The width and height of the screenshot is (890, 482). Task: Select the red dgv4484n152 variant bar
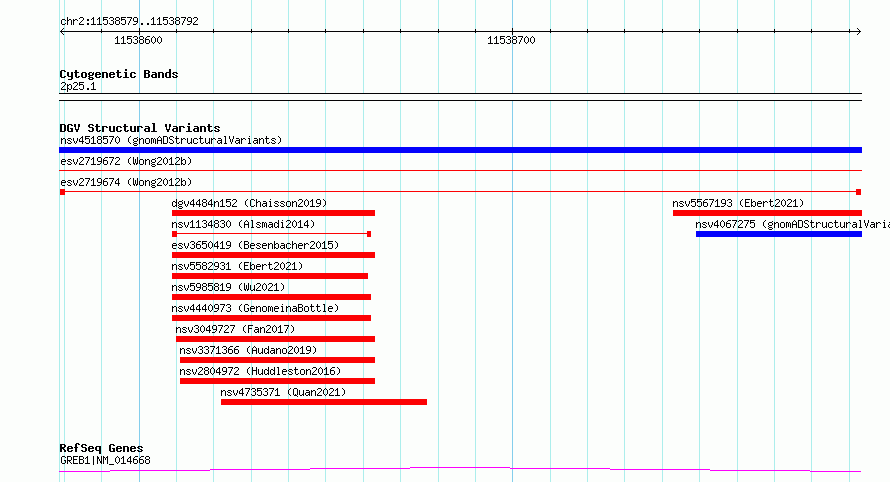[x=273, y=213]
